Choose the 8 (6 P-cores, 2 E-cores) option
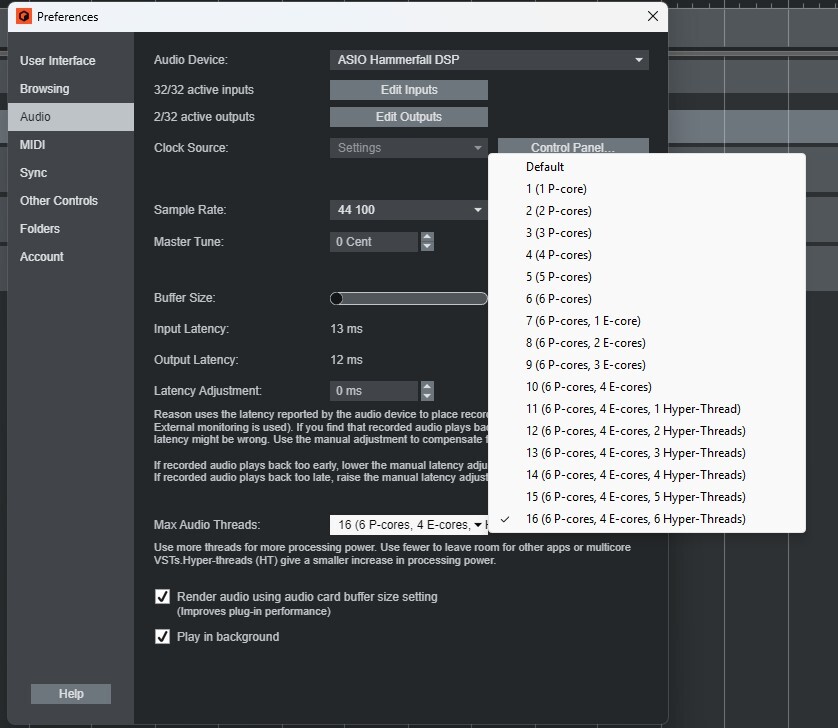The height and width of the screenshot is (728, 838). click(583, 342)
